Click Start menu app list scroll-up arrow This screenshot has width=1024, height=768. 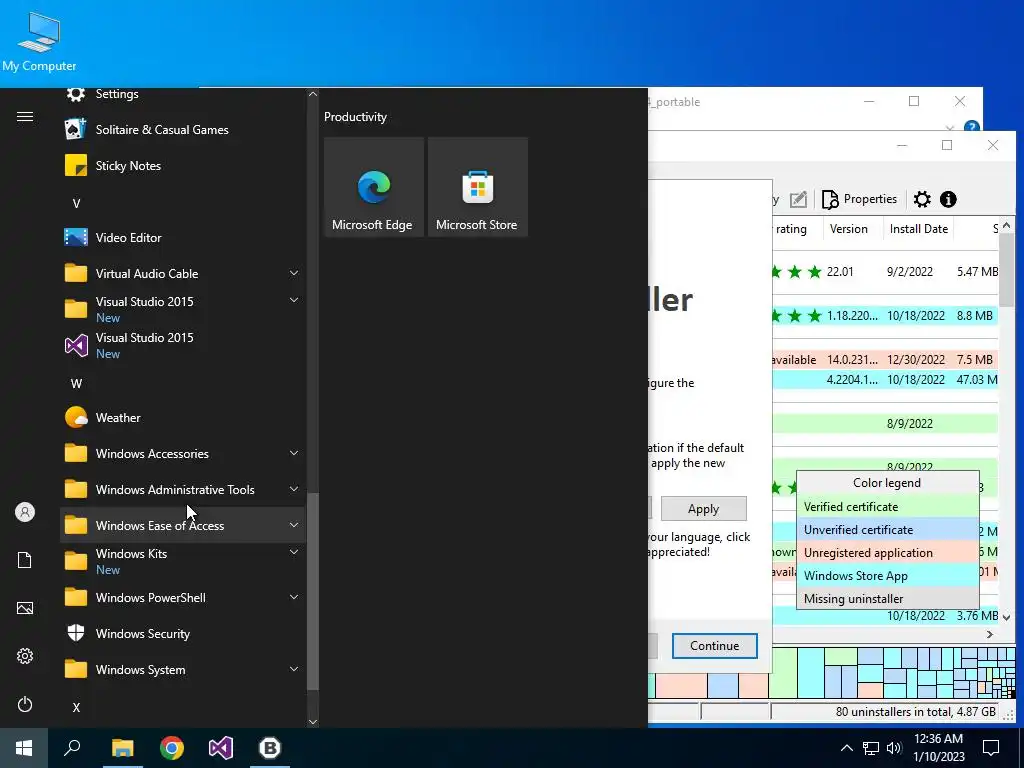point(313,94)
